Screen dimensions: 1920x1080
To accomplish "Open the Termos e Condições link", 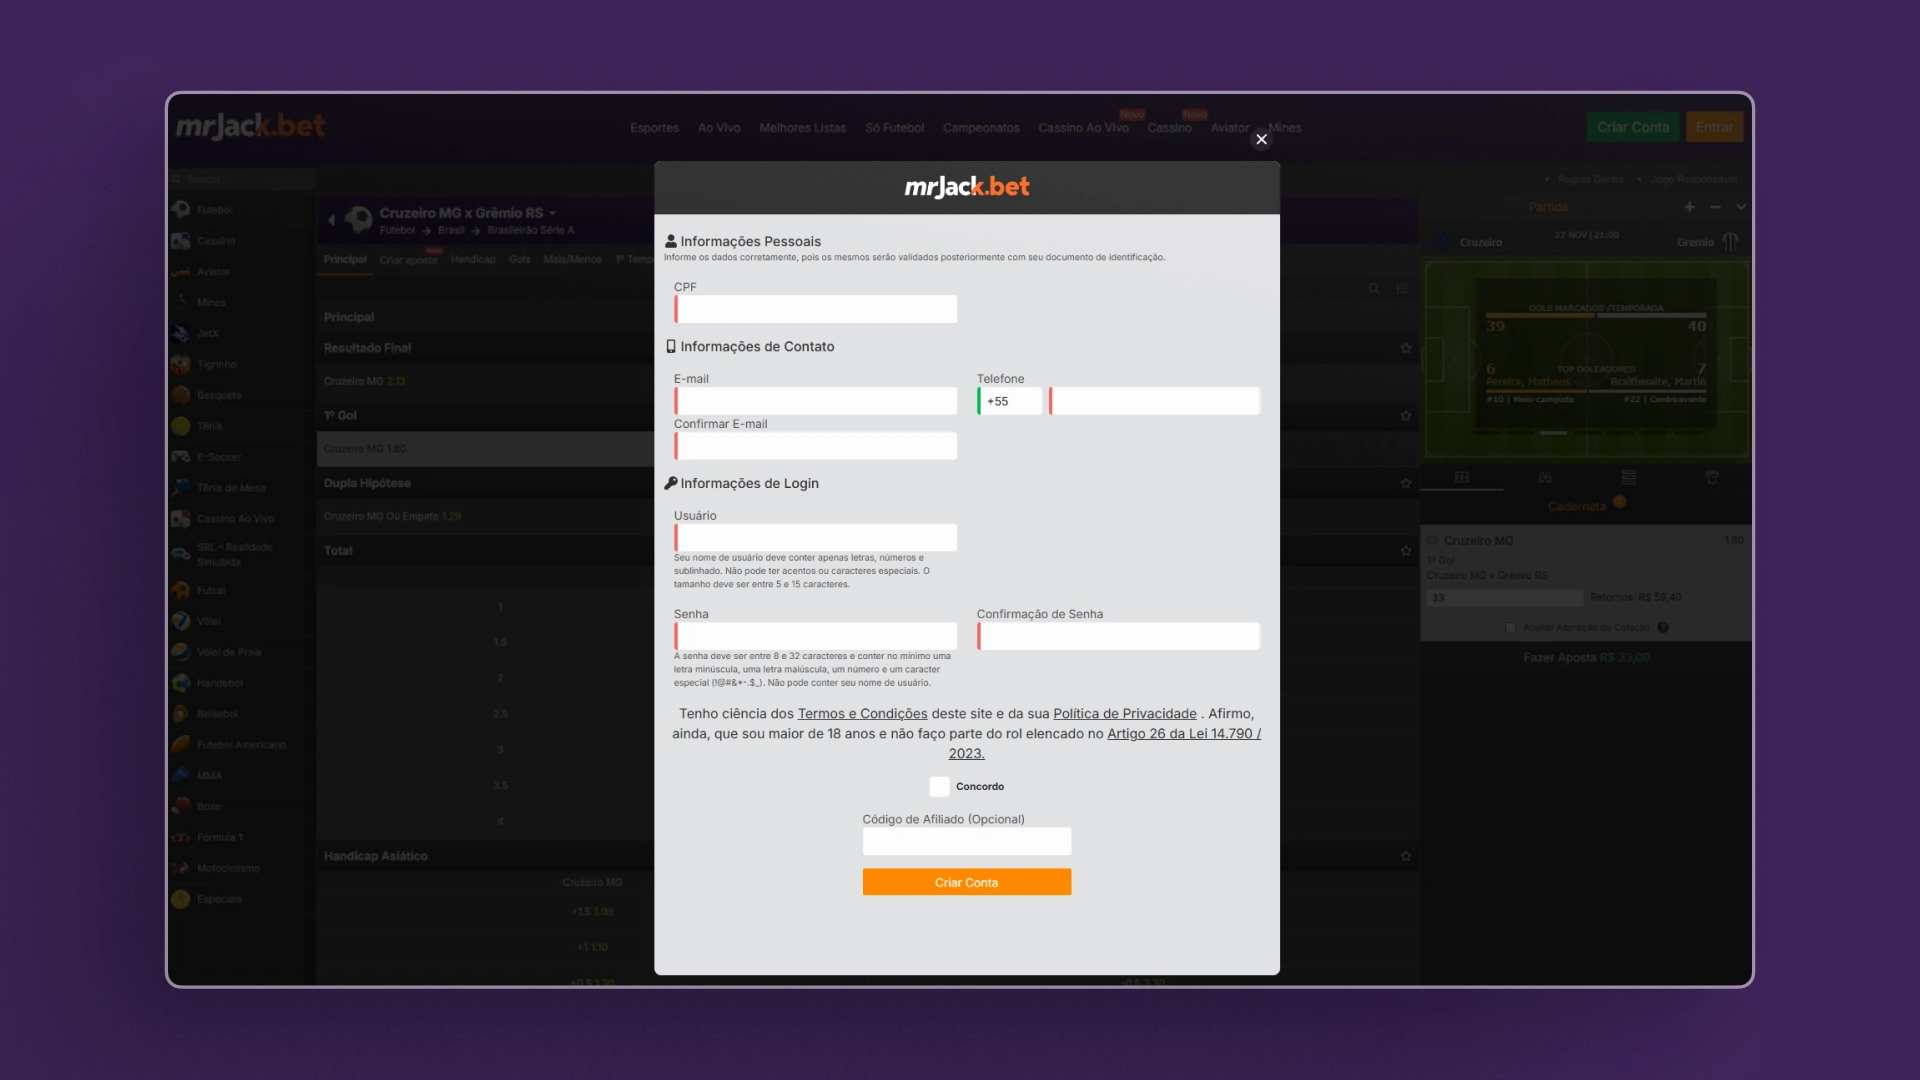I will pos(862,714).
